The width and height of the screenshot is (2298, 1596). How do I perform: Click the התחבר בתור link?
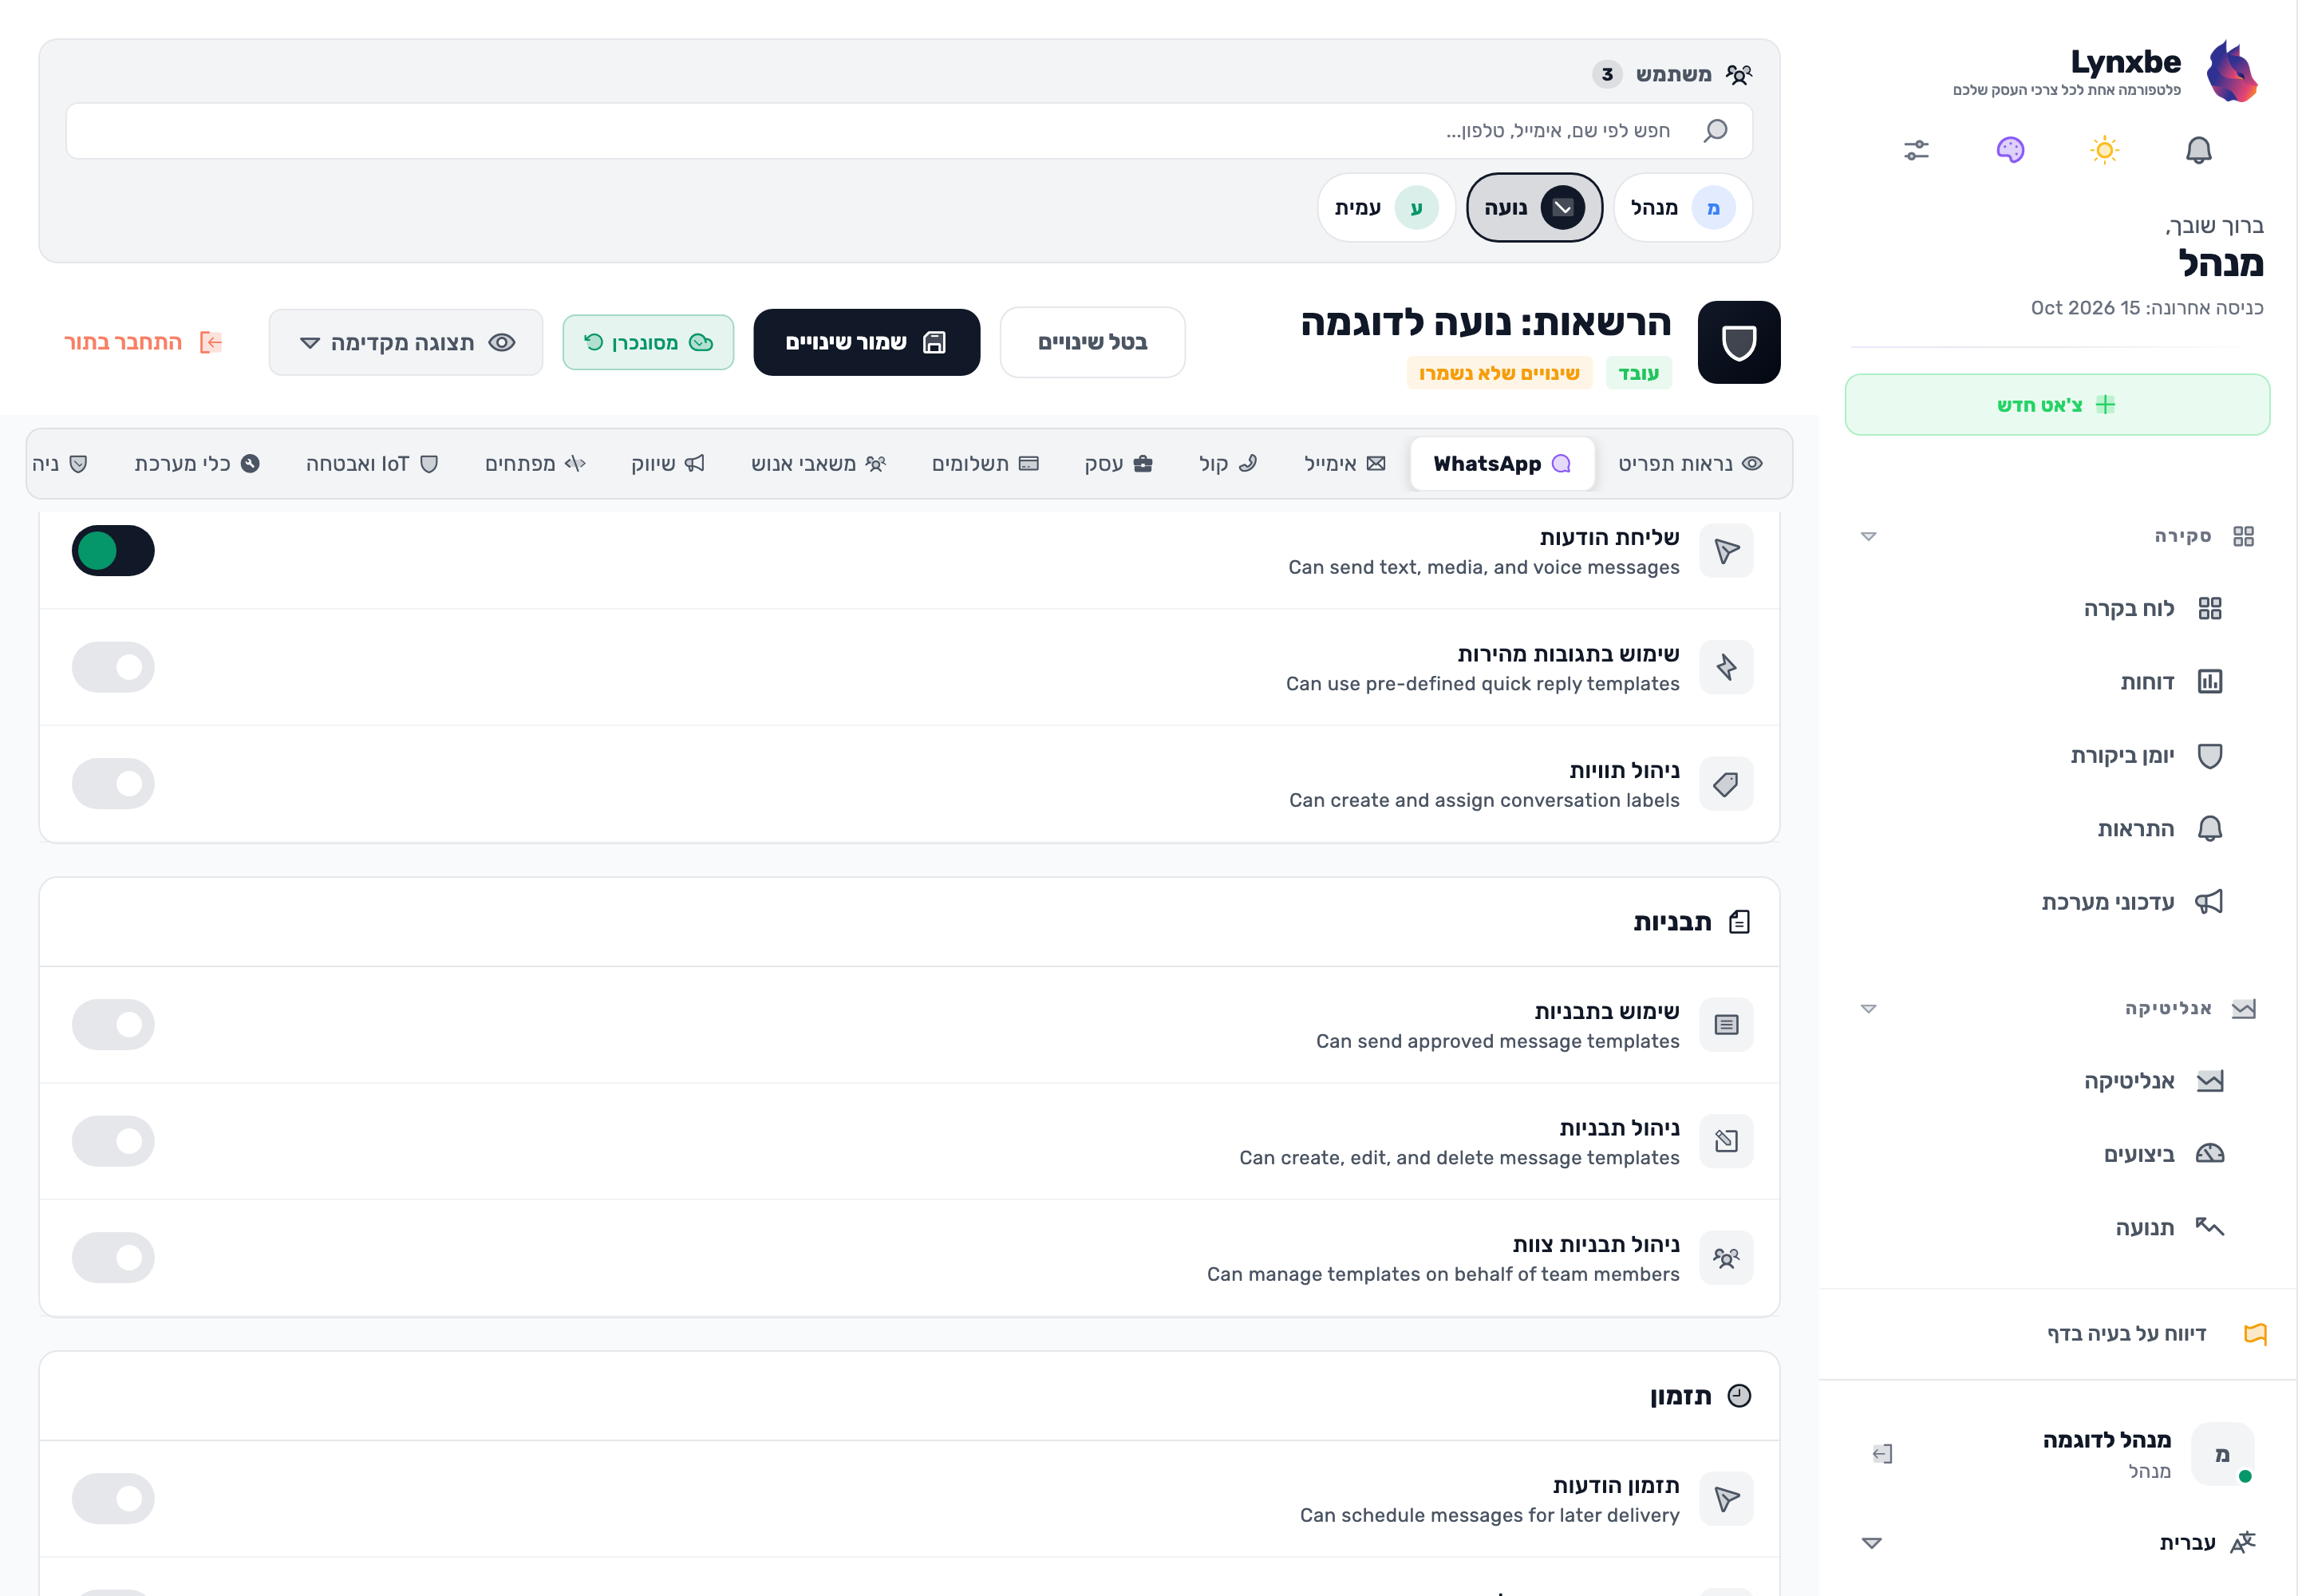pos(143,342)
